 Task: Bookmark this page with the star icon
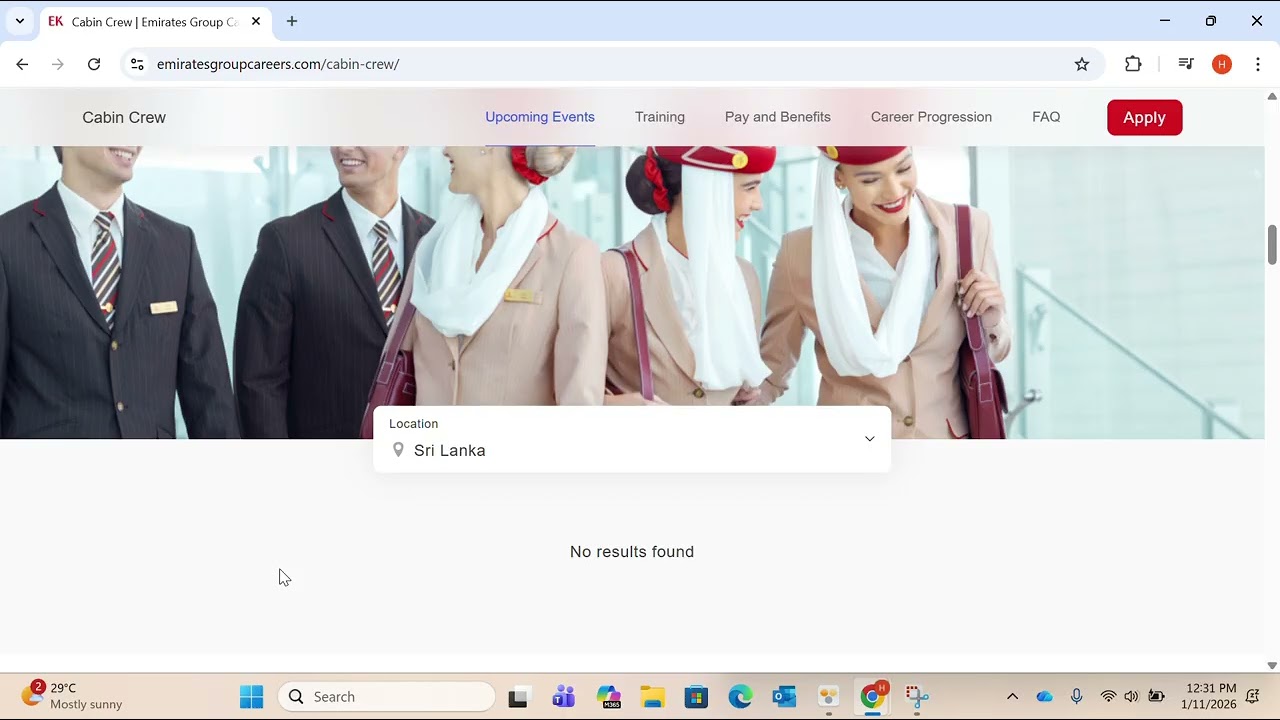1082,64
